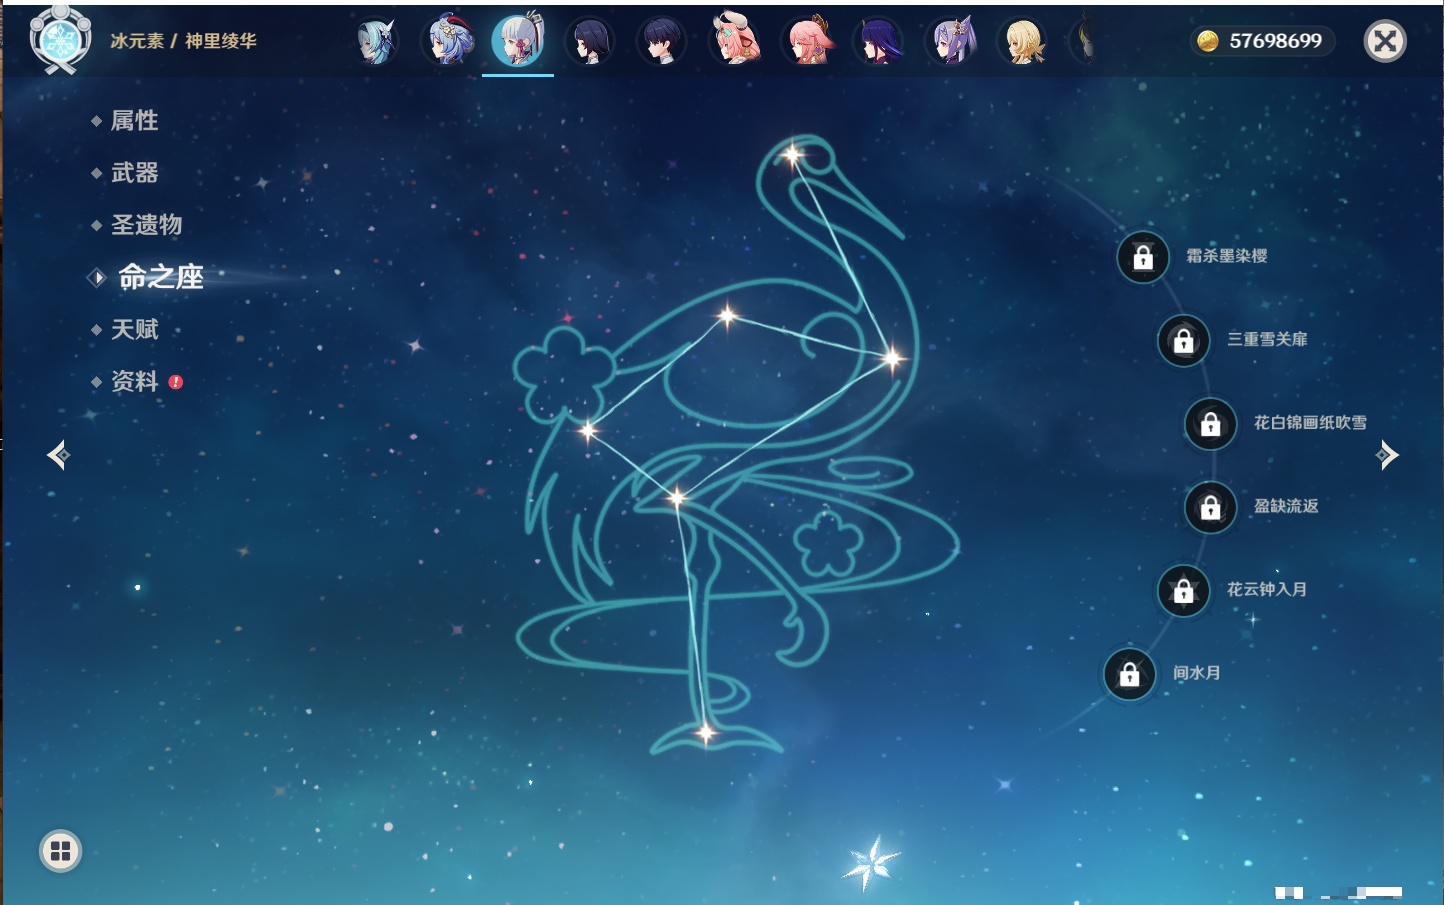The height and width of the screenshot is (905, 1444).
Task: Go to the 武器 weapon page
Action: pyautogui.click(x=134, y=173)
